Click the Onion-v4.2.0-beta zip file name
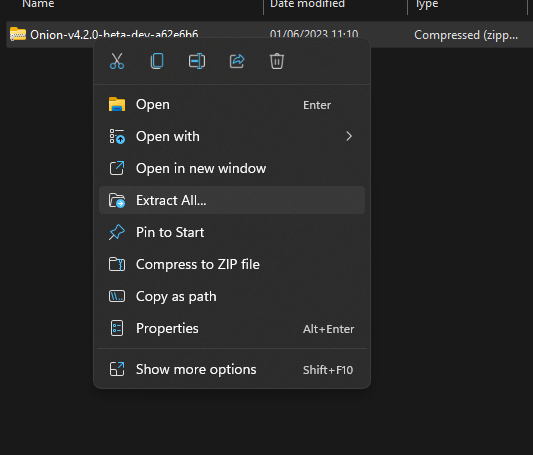 [114, 34]
